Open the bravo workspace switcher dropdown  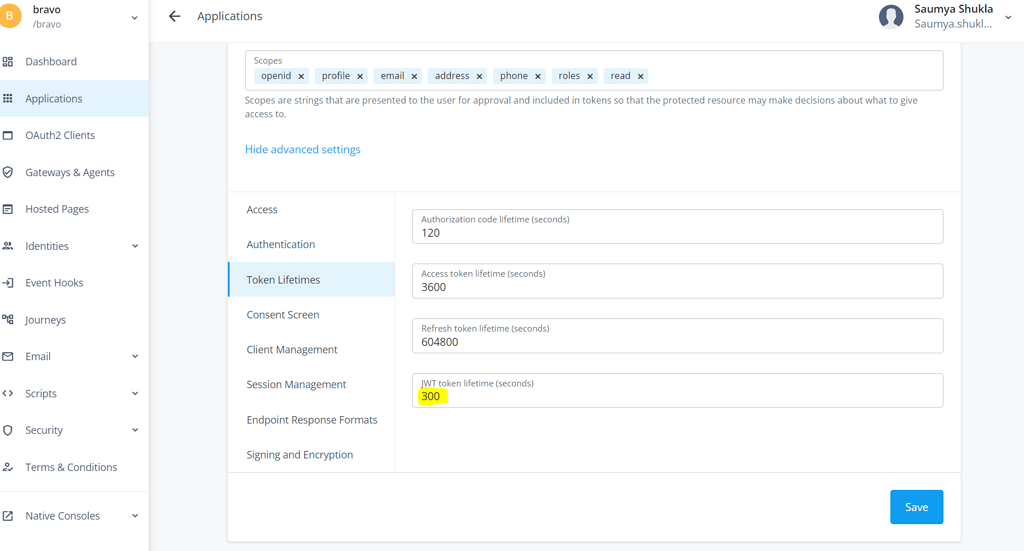[135, 17]
